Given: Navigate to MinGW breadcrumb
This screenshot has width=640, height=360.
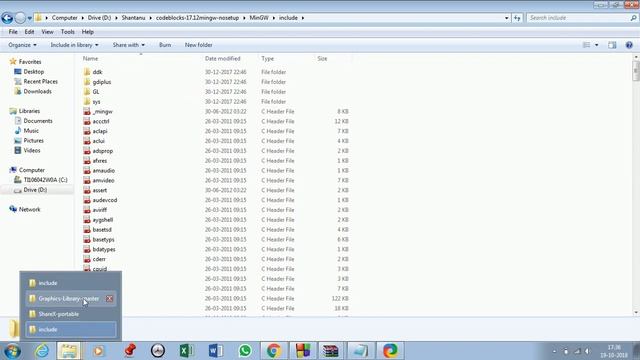Looking at the screenshot, I should point(259,18).
